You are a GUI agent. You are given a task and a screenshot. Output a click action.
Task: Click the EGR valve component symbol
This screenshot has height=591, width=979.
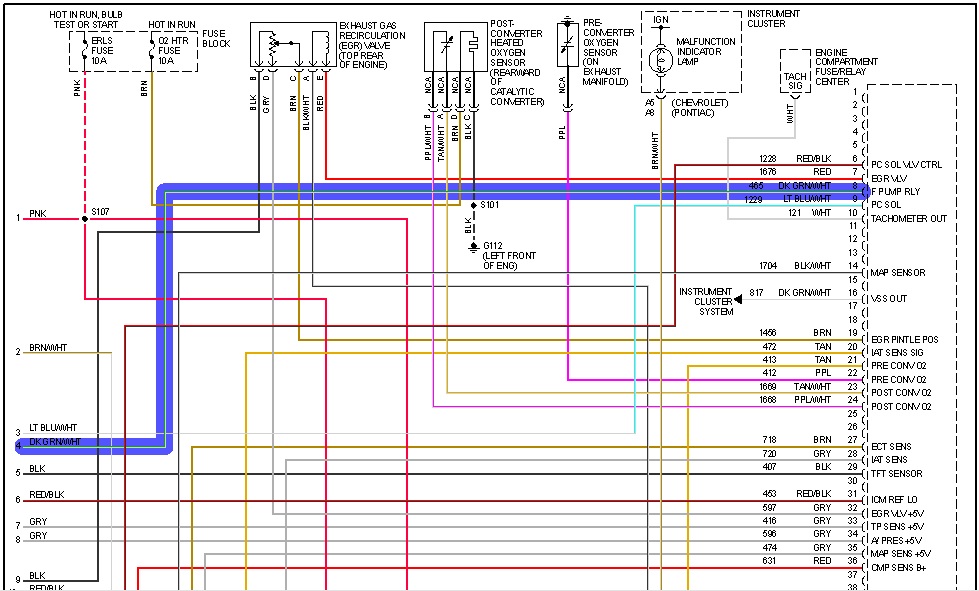293,45
